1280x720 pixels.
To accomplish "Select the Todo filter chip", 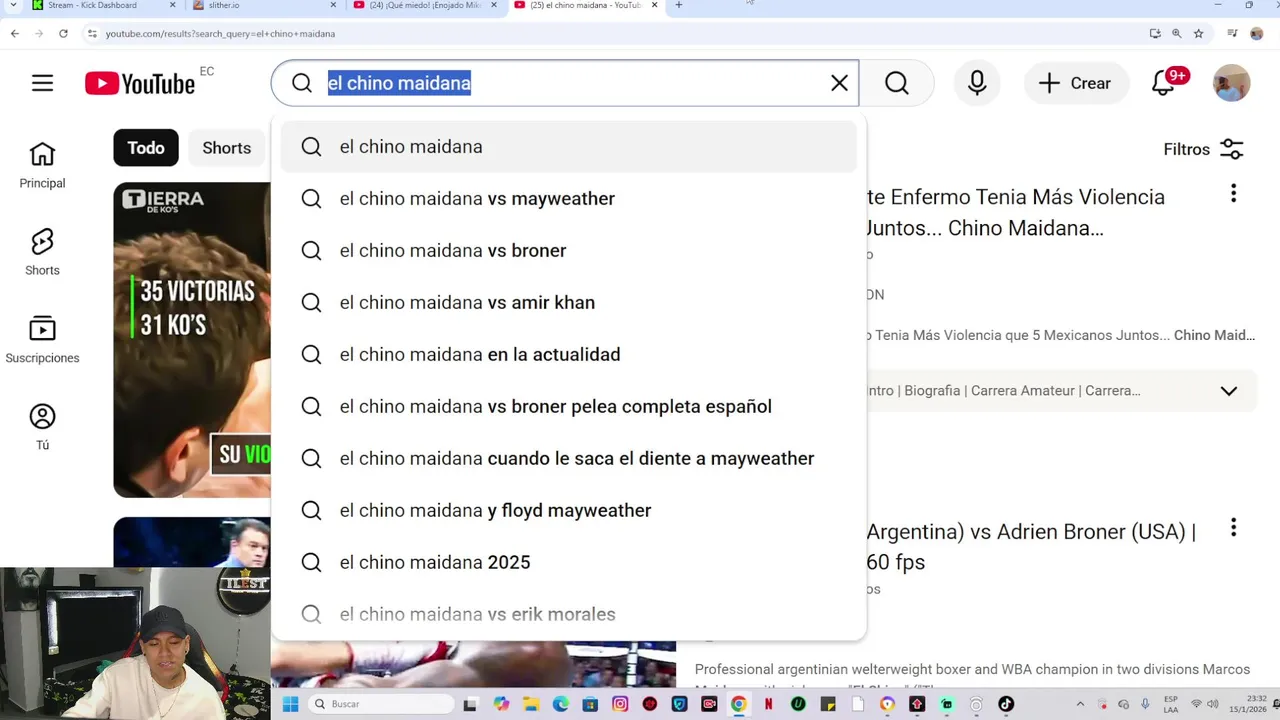I will tap(146, 148).
